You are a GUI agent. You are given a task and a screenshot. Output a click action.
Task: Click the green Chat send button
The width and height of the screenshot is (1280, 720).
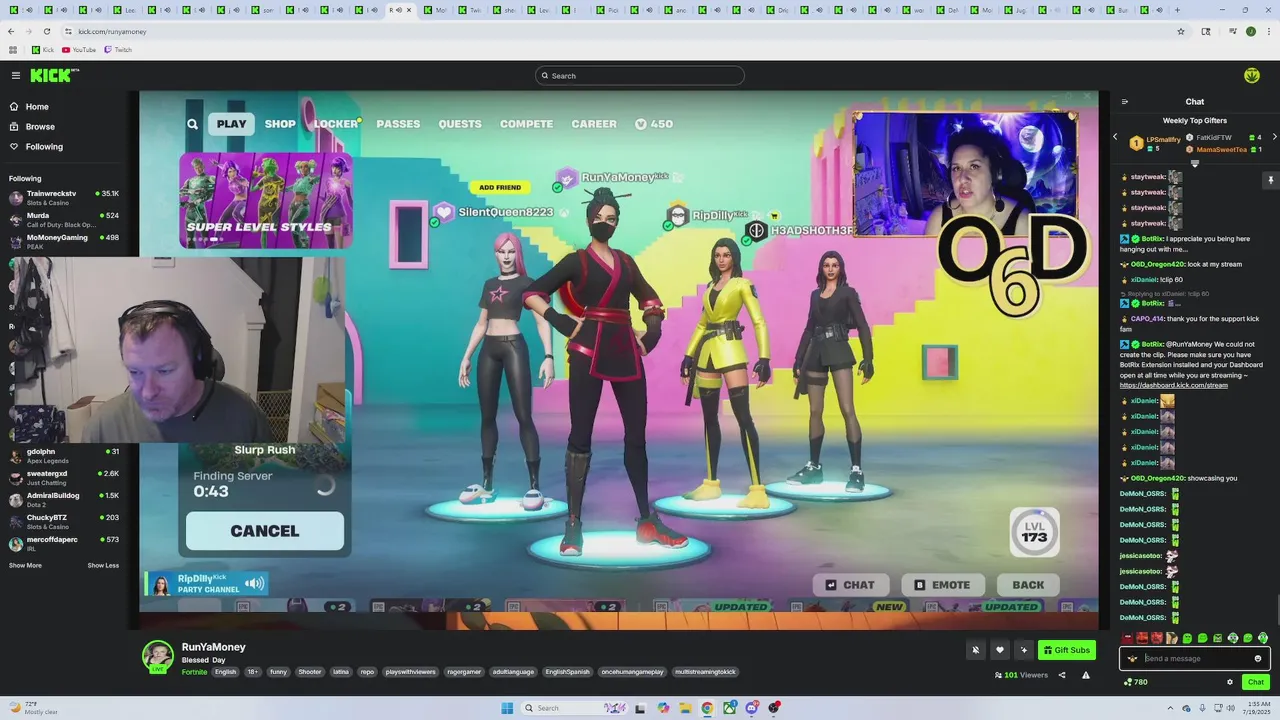click(1256, 682)
